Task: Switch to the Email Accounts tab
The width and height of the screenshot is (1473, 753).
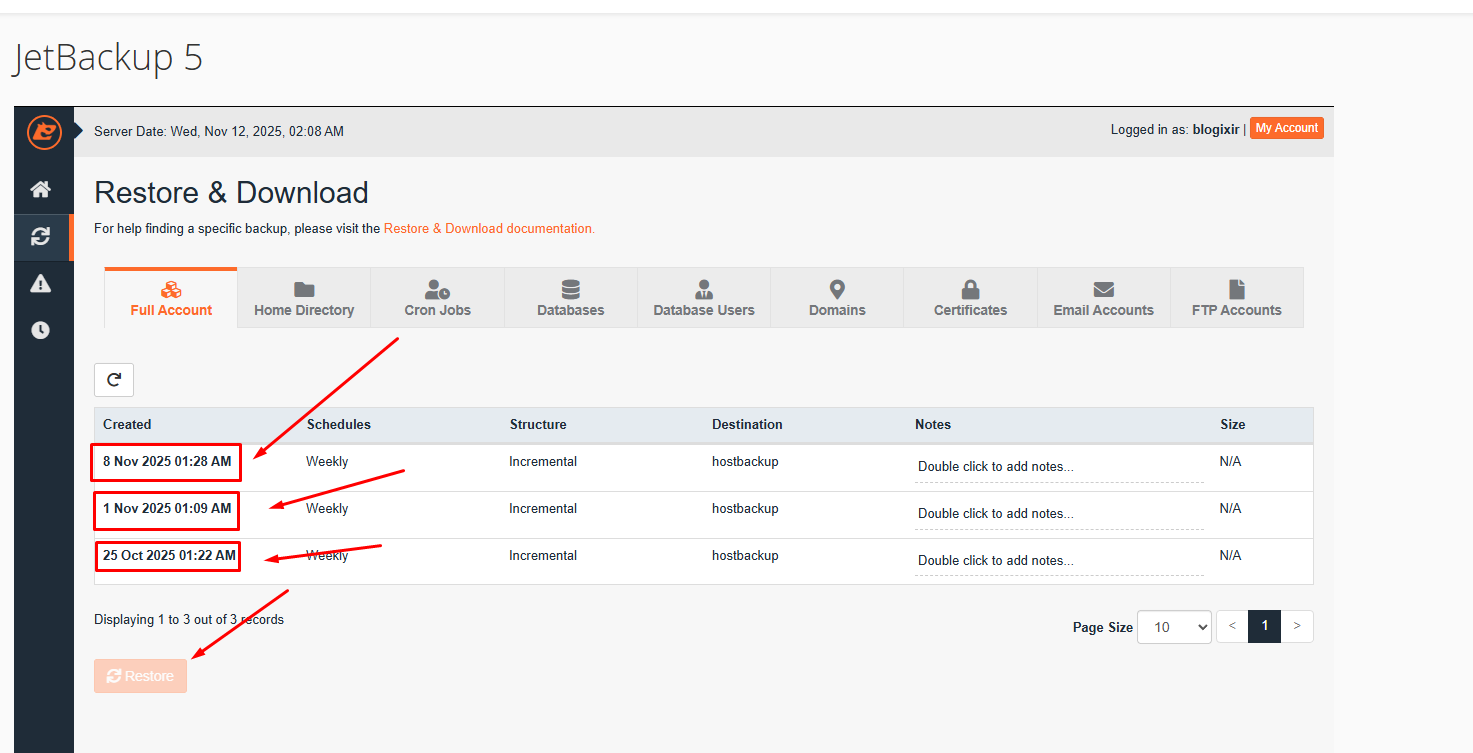Action: coord(1103,298)
